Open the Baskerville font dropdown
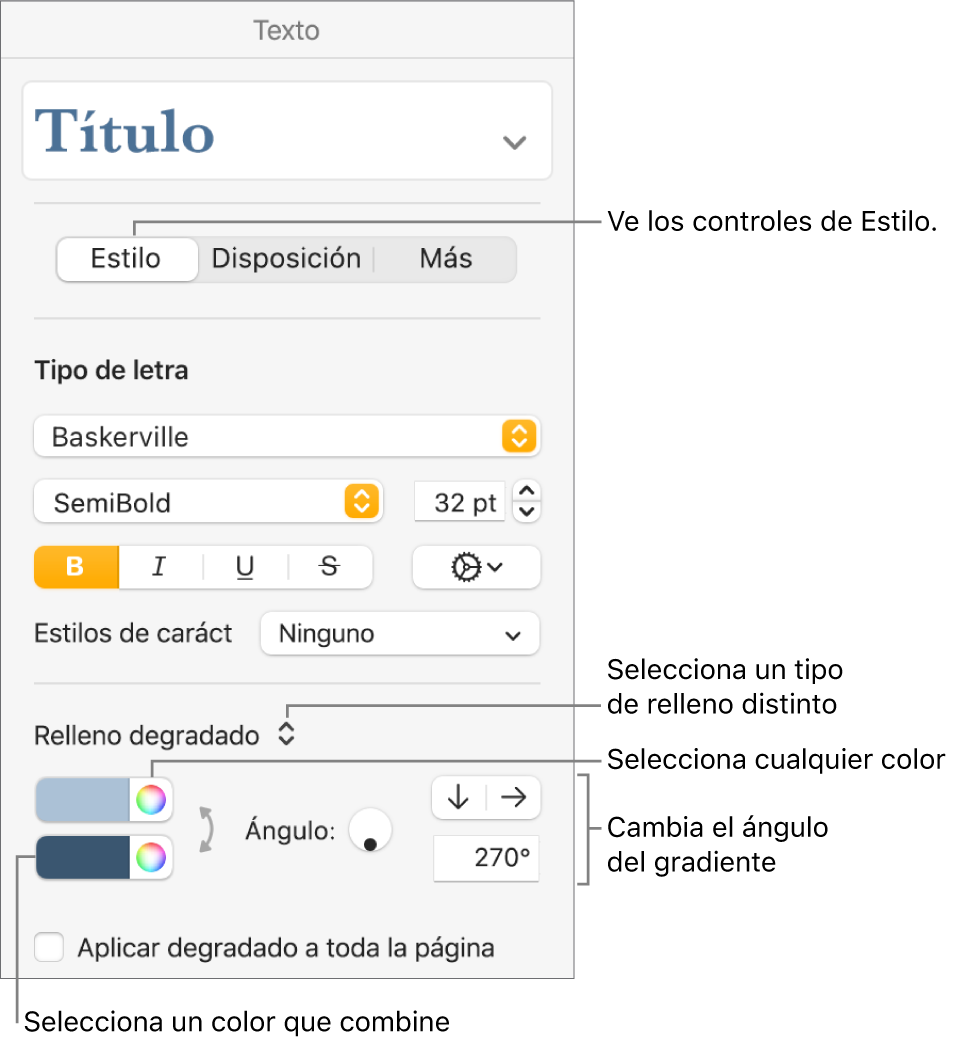Image resolution: width=963 pixels, height=1048 pixels. pos(286,437)
